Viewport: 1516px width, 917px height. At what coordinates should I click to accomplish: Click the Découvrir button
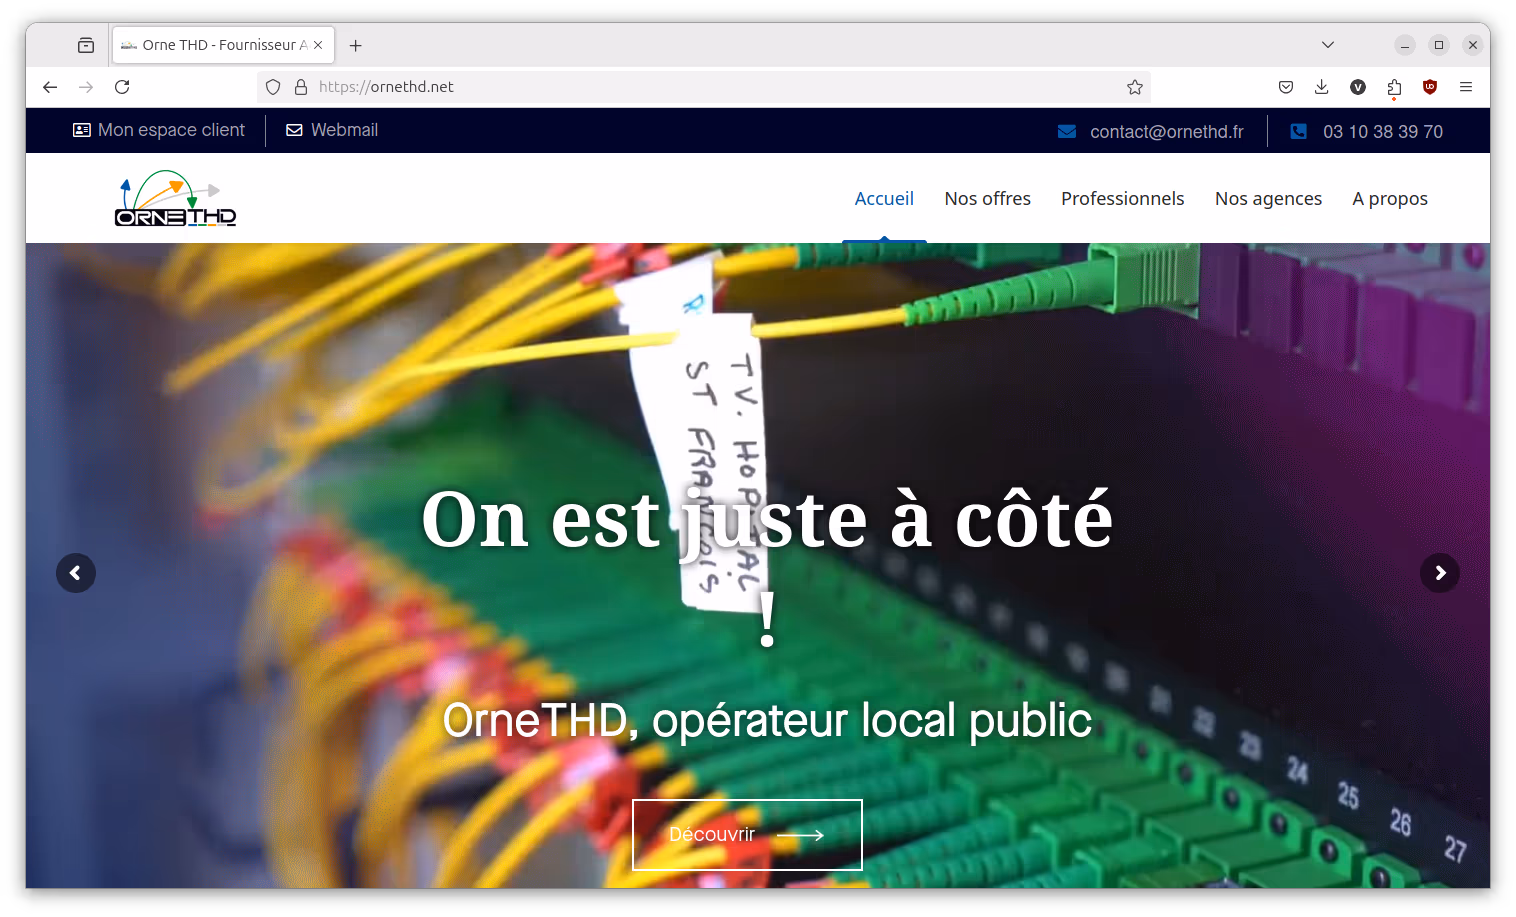(747, 835)
